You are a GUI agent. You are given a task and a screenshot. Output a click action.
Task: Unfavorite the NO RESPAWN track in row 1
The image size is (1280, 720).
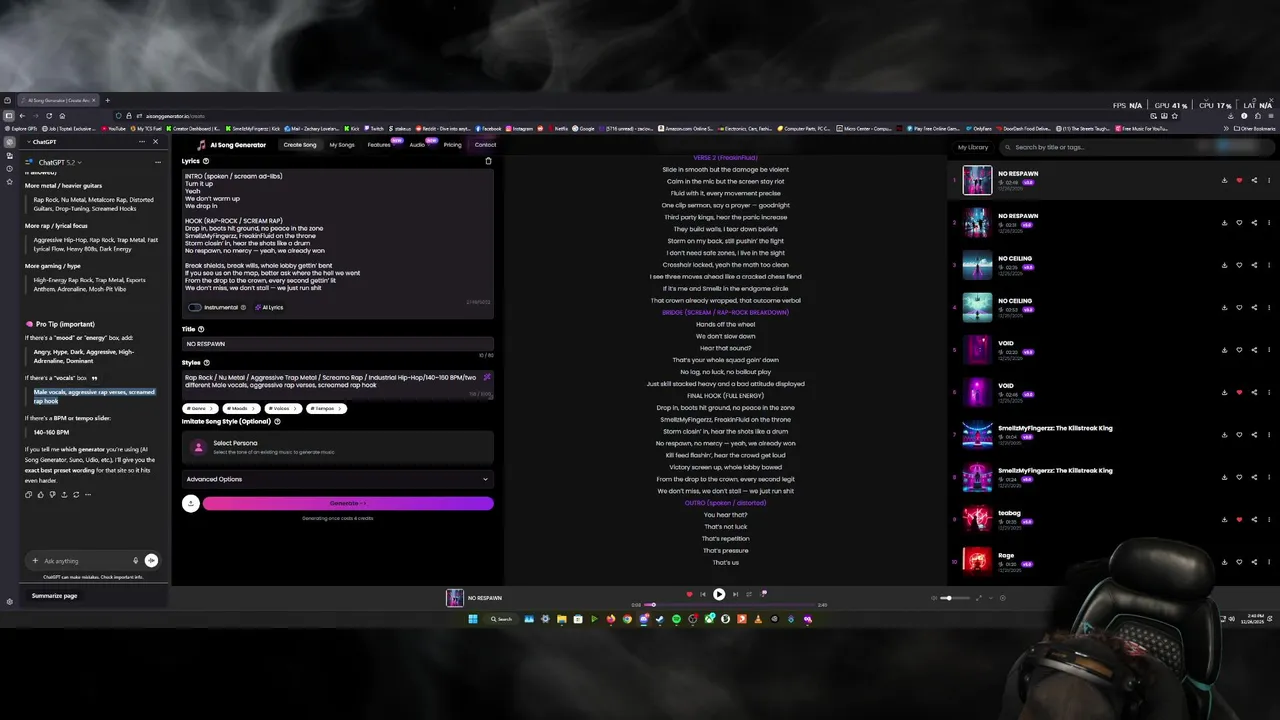(1239, 181)
